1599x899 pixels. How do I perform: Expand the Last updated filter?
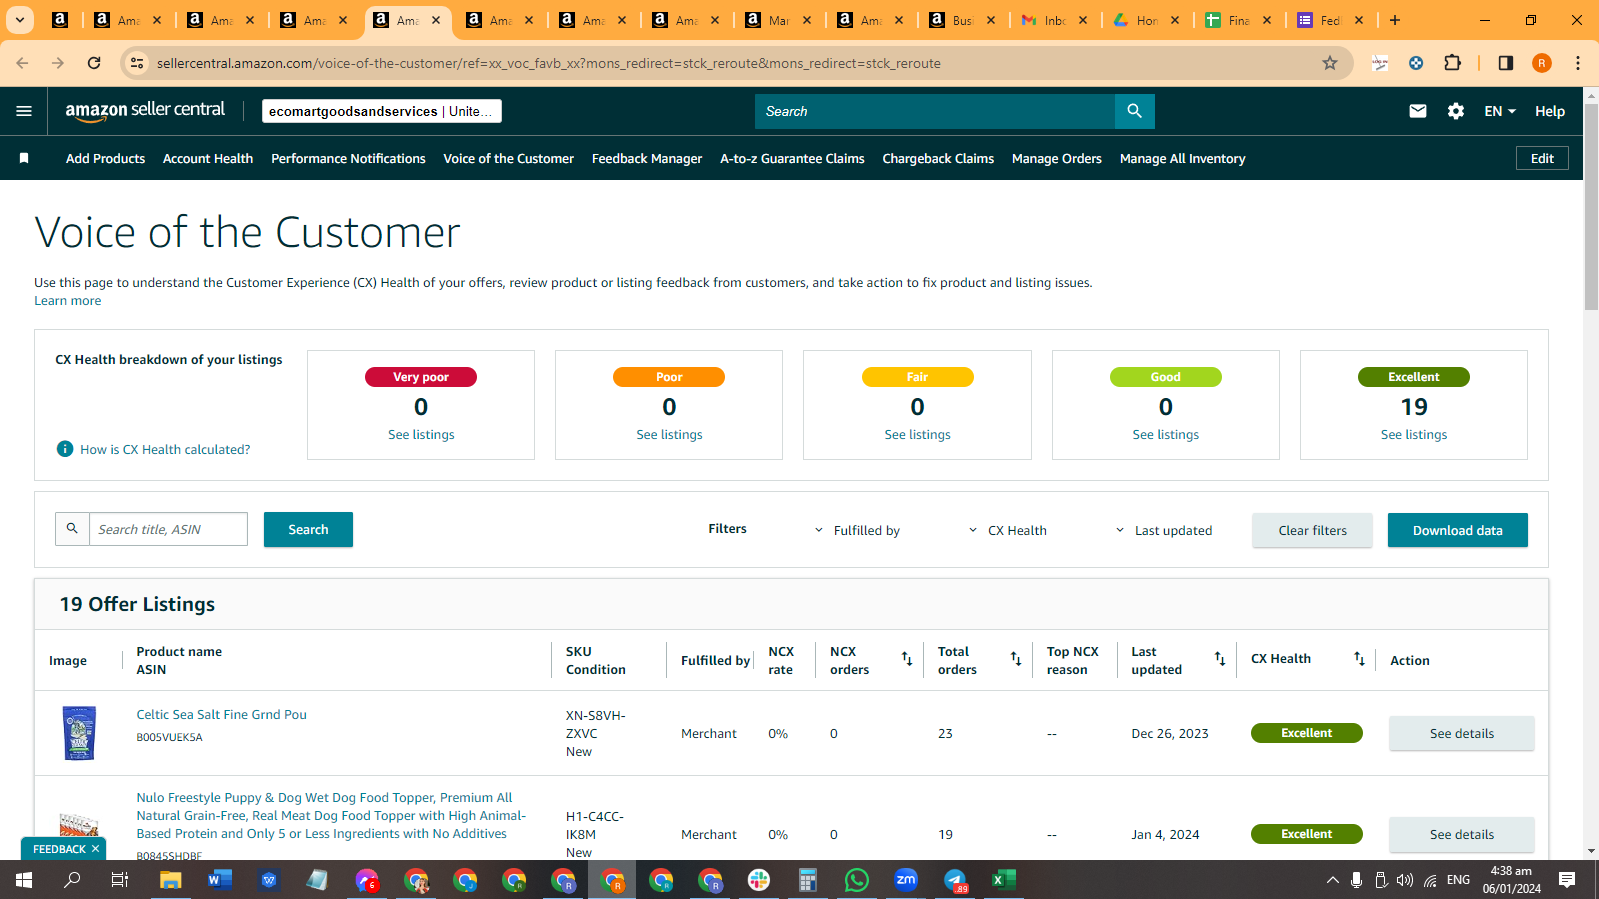[x=1163, y=531]
